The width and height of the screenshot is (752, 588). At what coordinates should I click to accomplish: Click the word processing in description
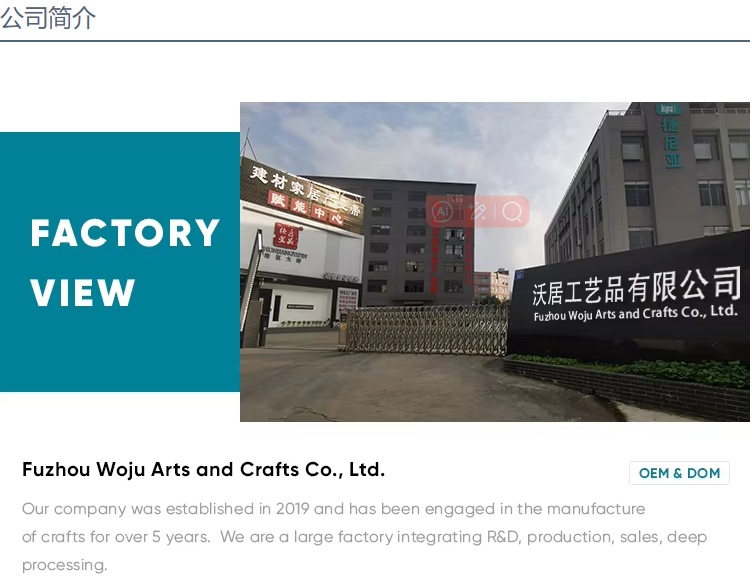coord(64,565)
